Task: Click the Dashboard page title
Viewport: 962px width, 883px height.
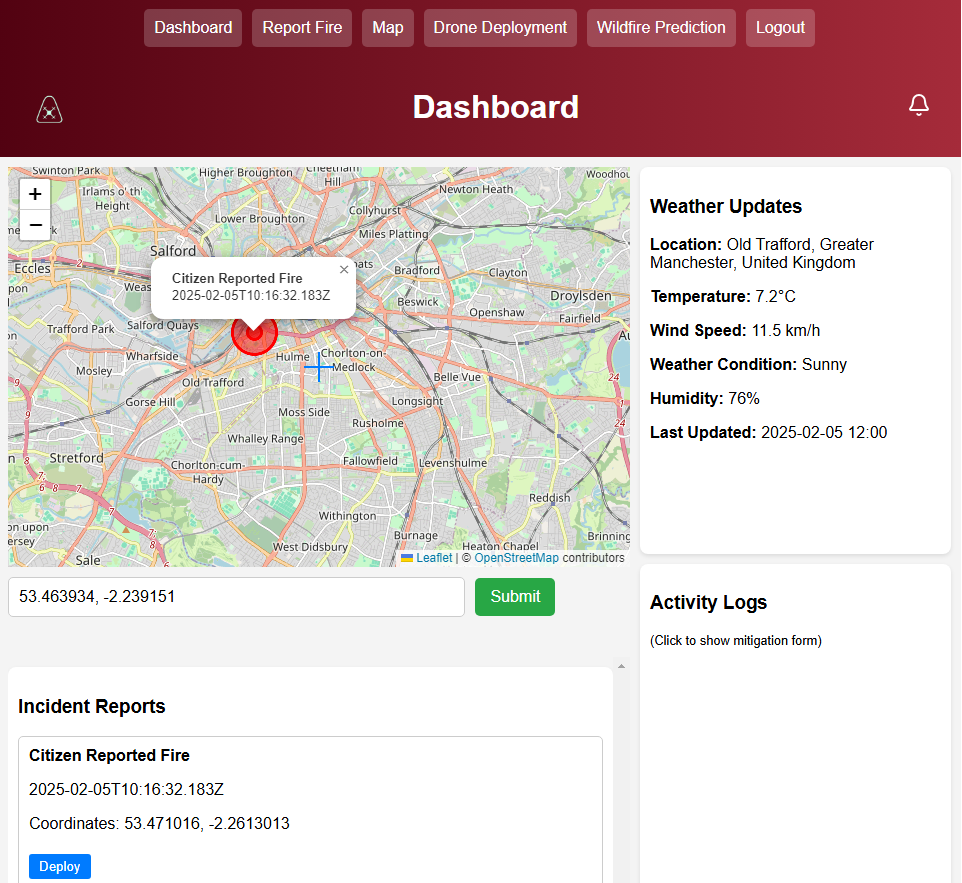Action: [496, 107]
